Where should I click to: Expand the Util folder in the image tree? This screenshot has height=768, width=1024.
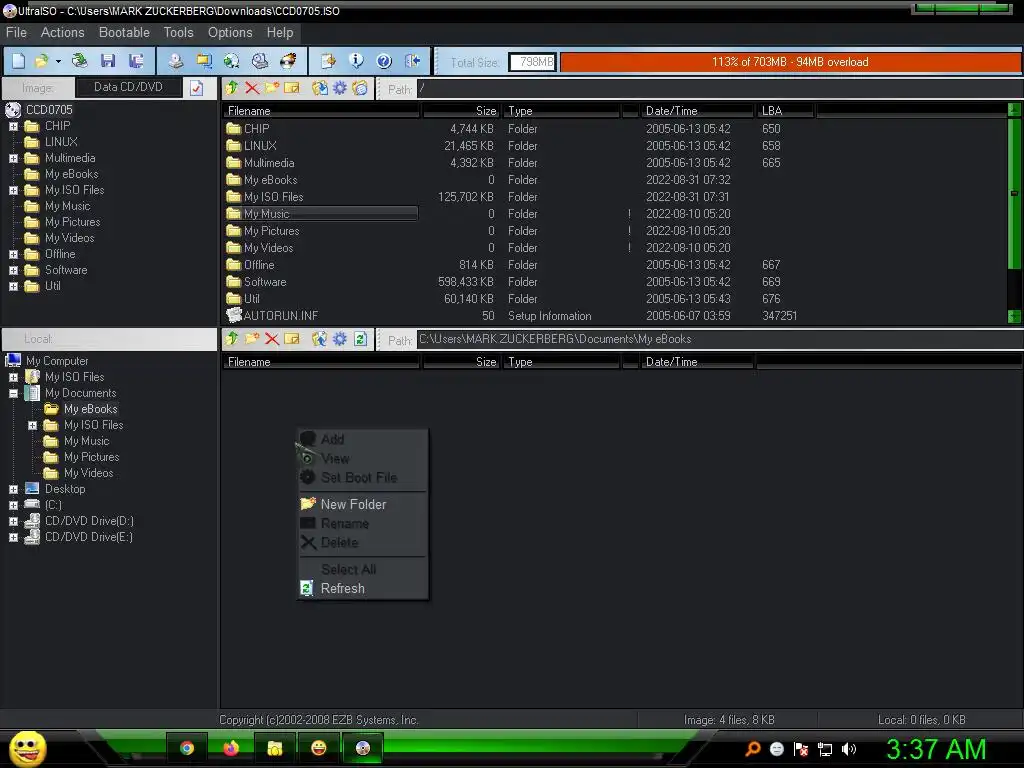click(x=13, y=286)
